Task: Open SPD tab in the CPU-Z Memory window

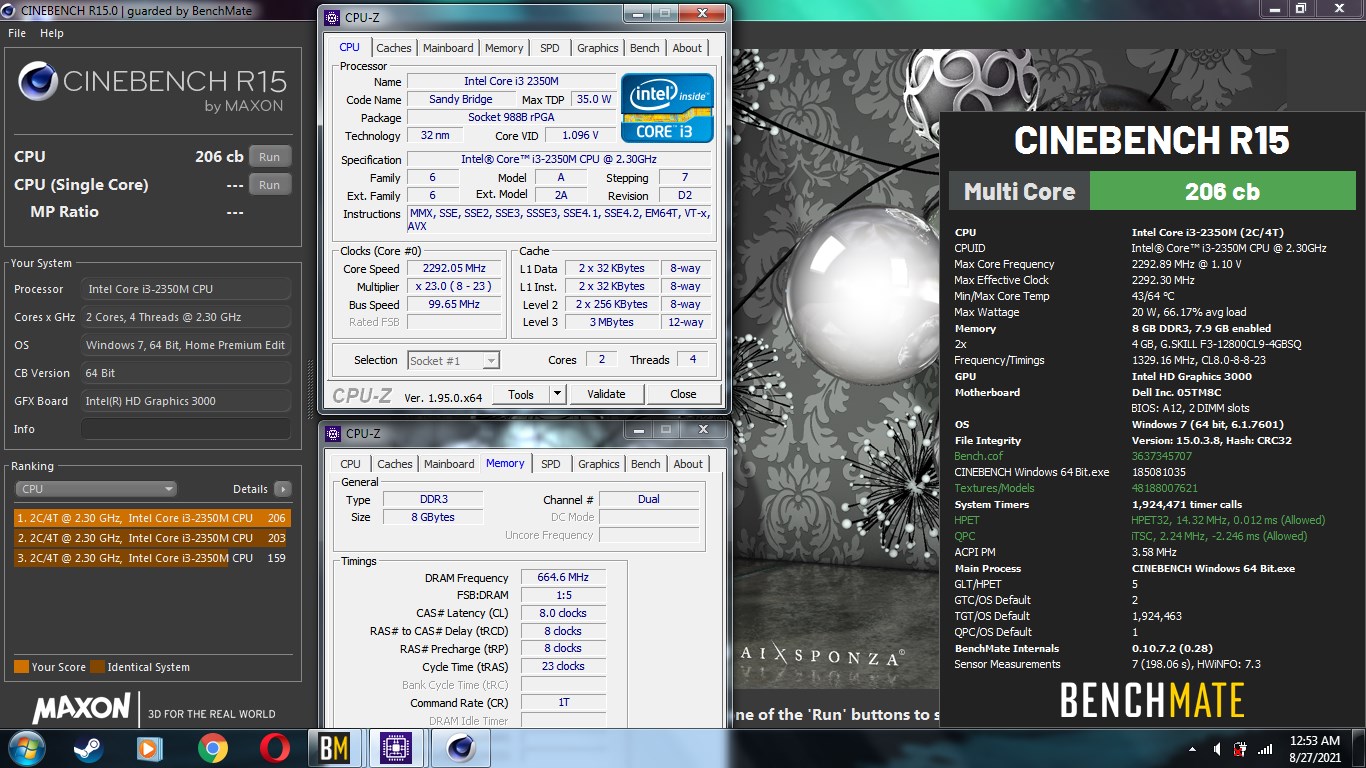Action: coord(551,464)
